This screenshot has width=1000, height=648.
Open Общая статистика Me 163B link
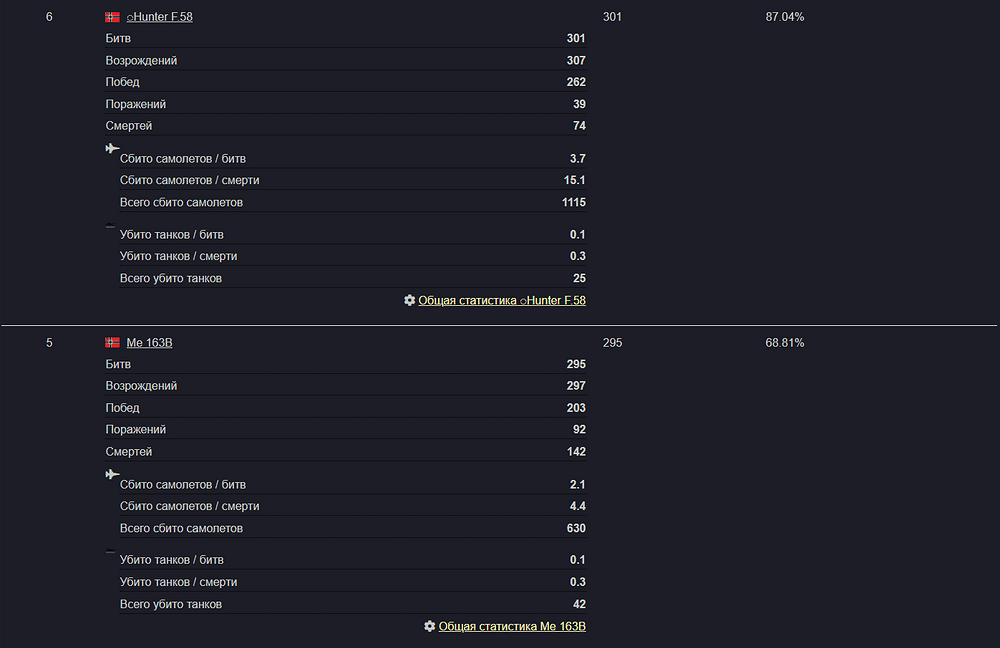[512, 626]
